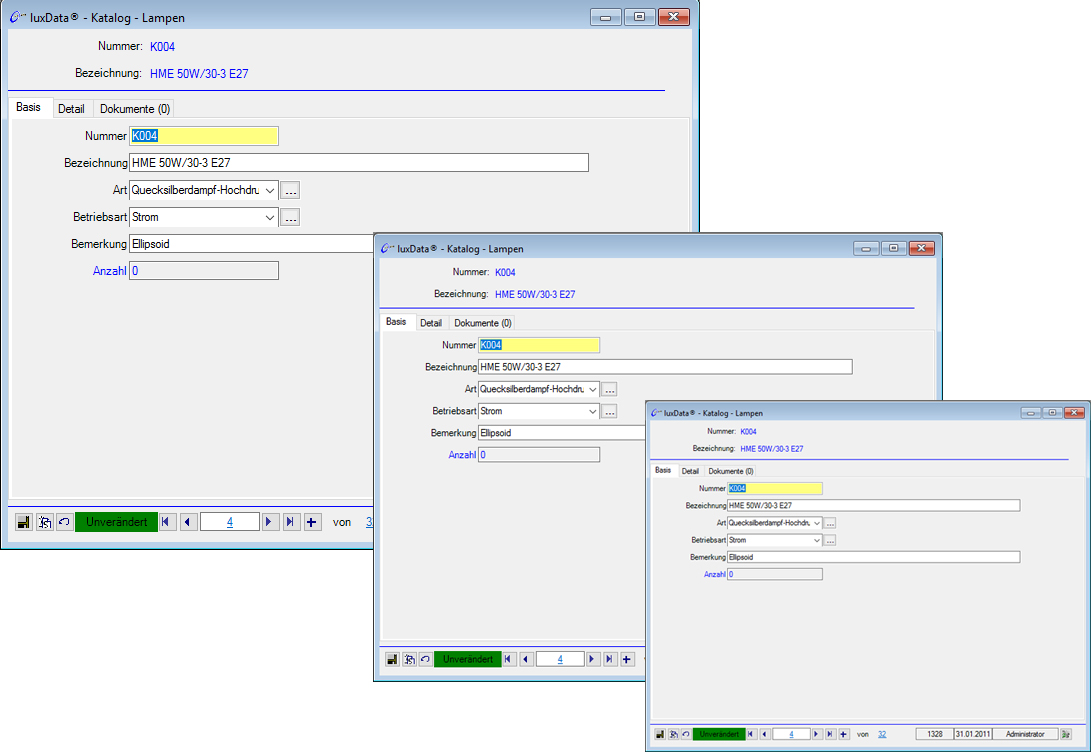Image resolution: width=1091 pixels, height=753 pixels.
Task: Click the undo arrow icon in the largest window
Action: 64,522
